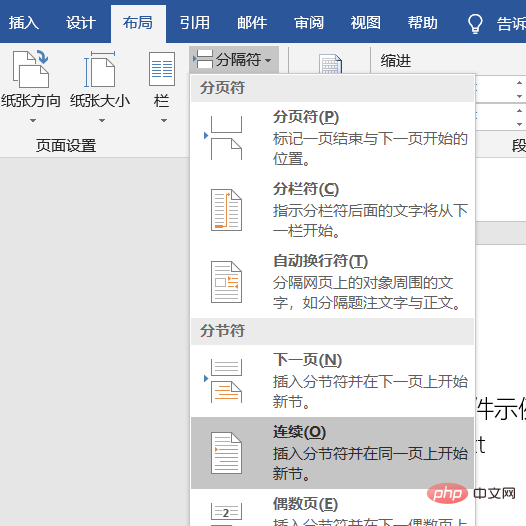Click icon right of 分隔符 button
Image resolution: width=526 pixels, height=526 pixels.
click(330, 64)
